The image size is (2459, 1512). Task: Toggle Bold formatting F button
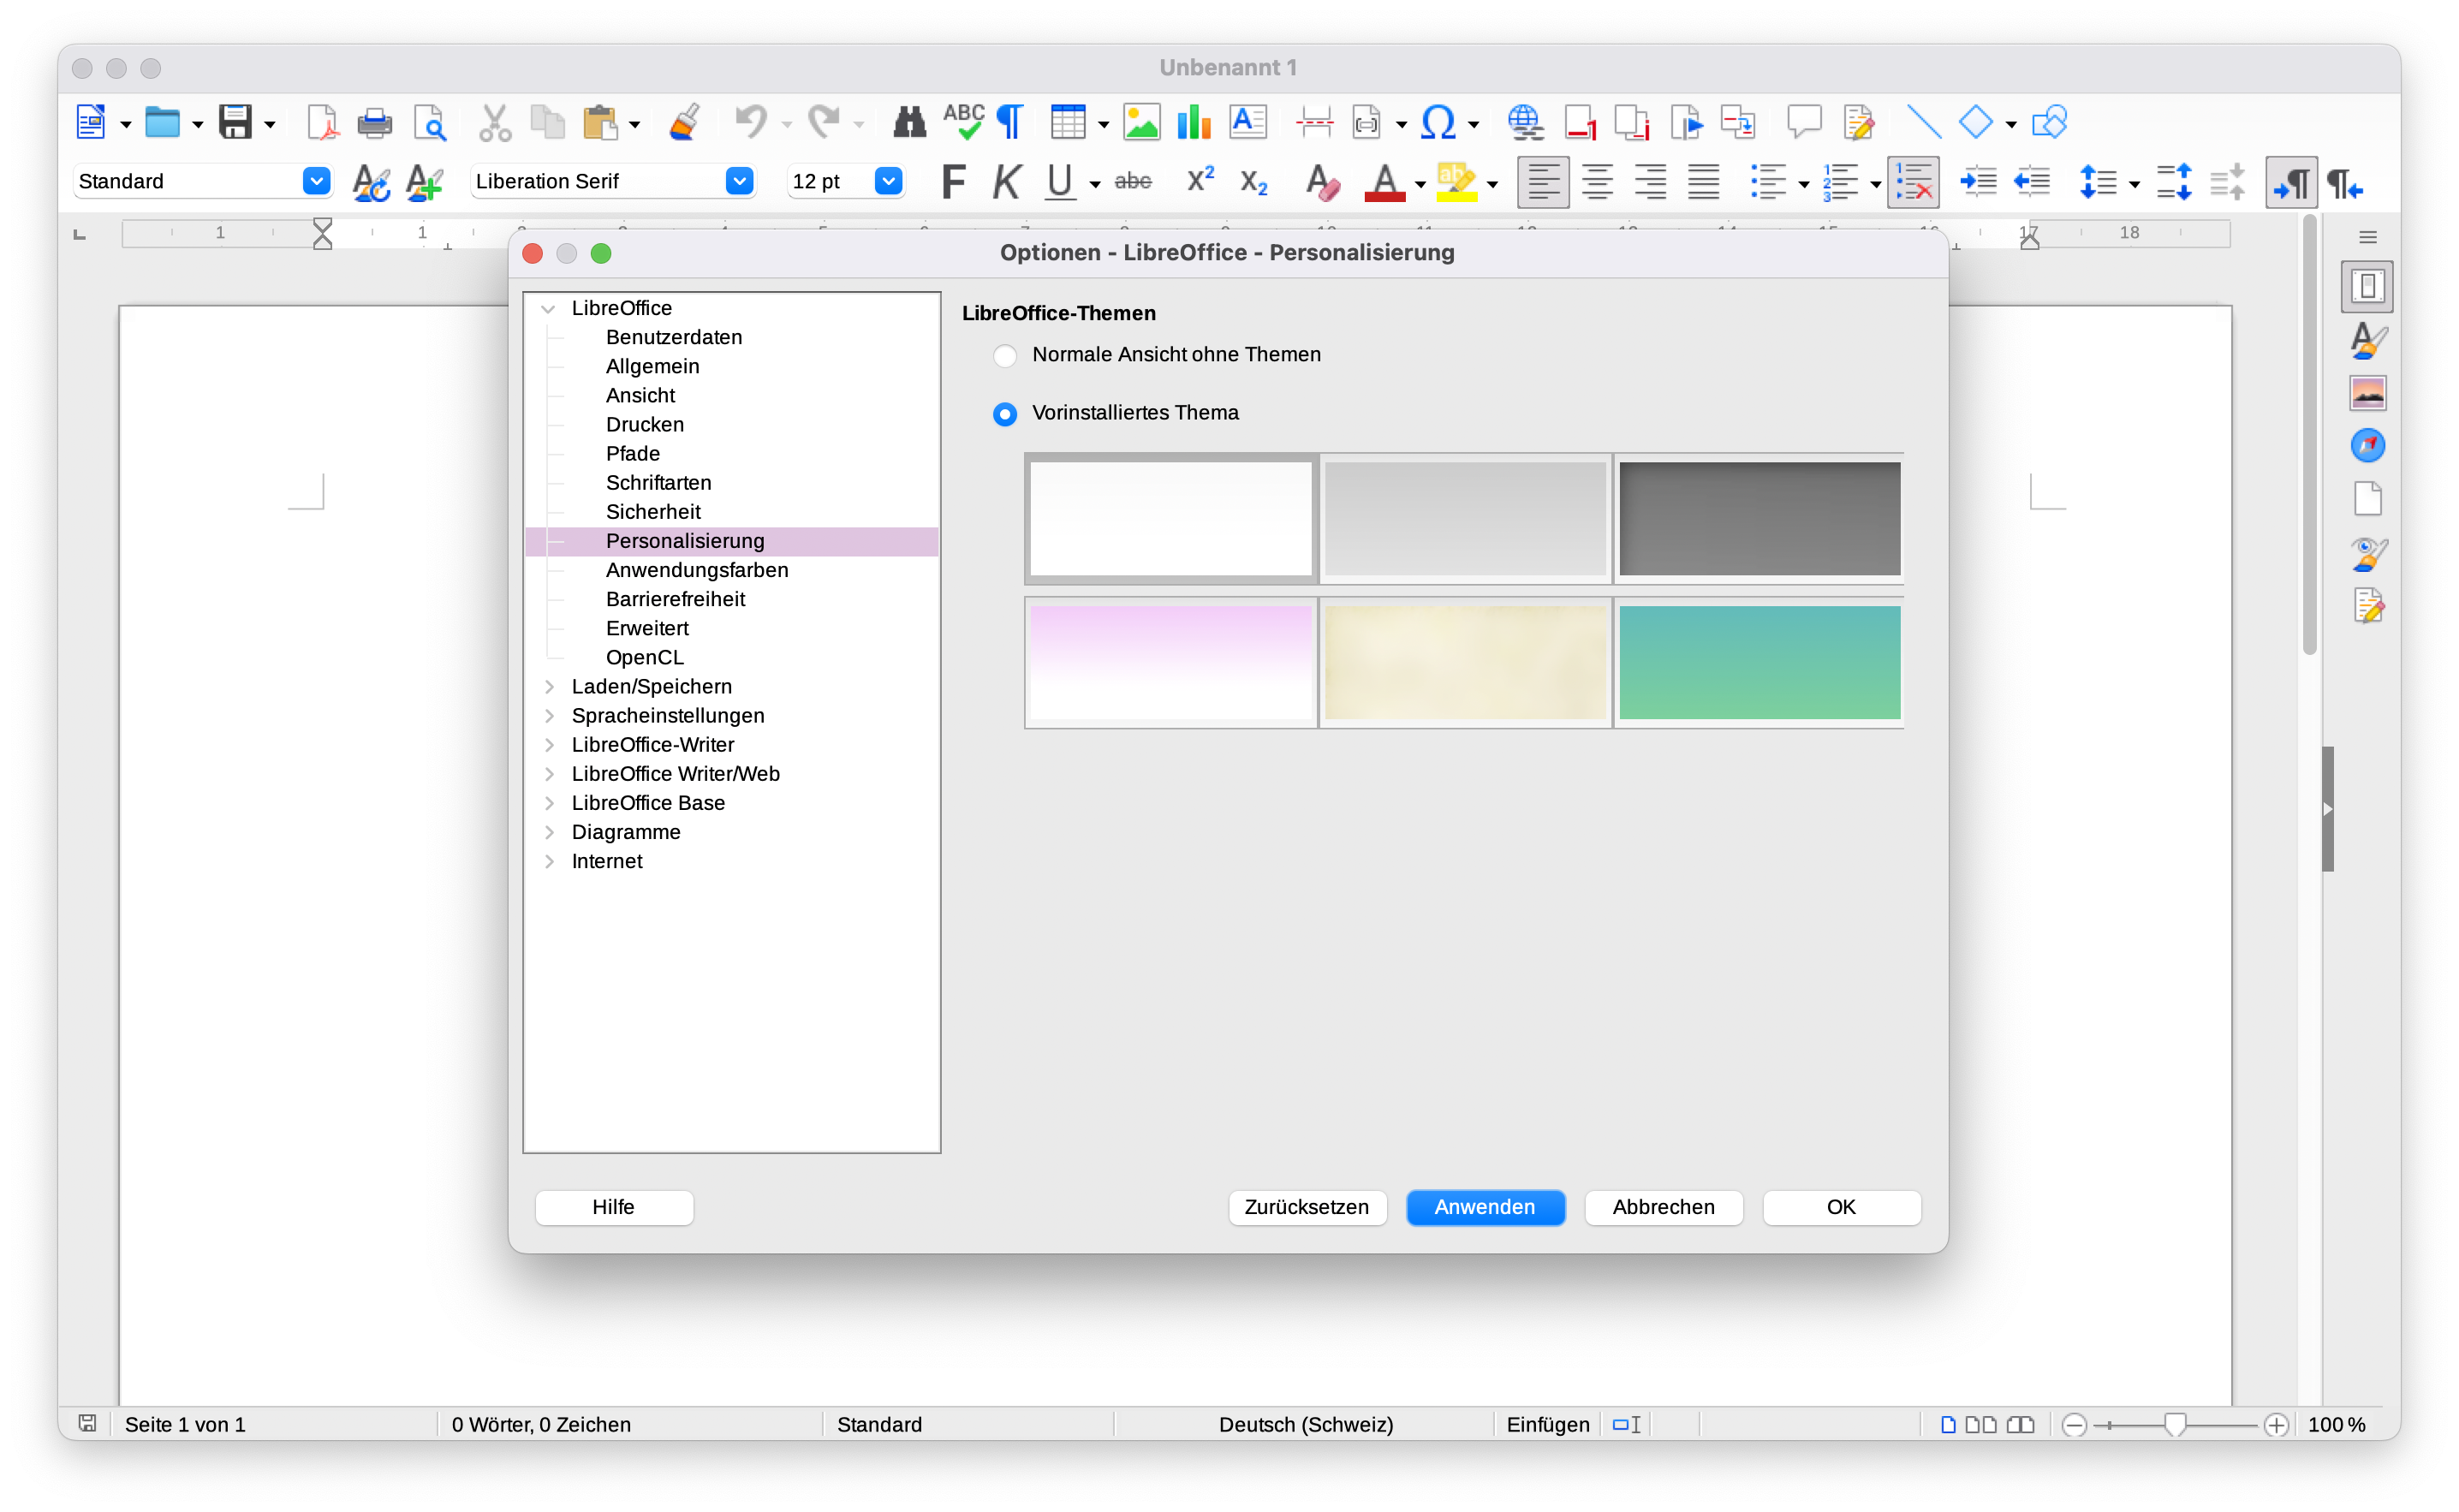coord(953,182)
